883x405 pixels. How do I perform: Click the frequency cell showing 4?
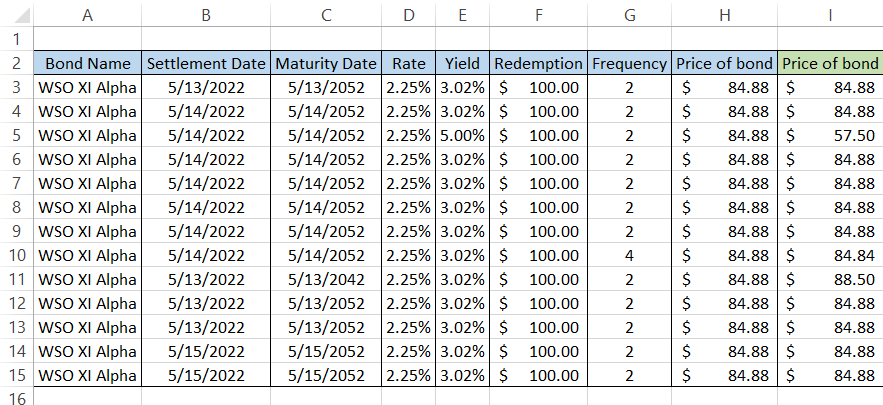pos(629,255)
